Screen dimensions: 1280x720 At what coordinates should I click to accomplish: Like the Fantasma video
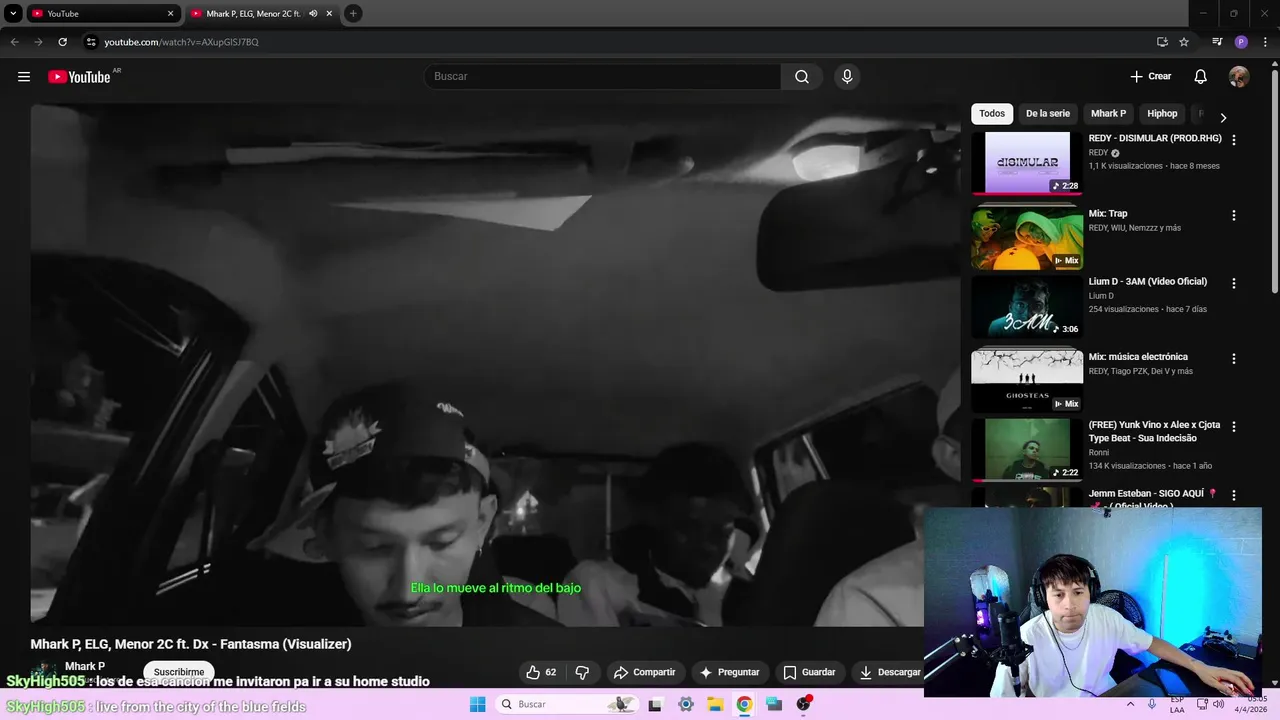(541, 672)
